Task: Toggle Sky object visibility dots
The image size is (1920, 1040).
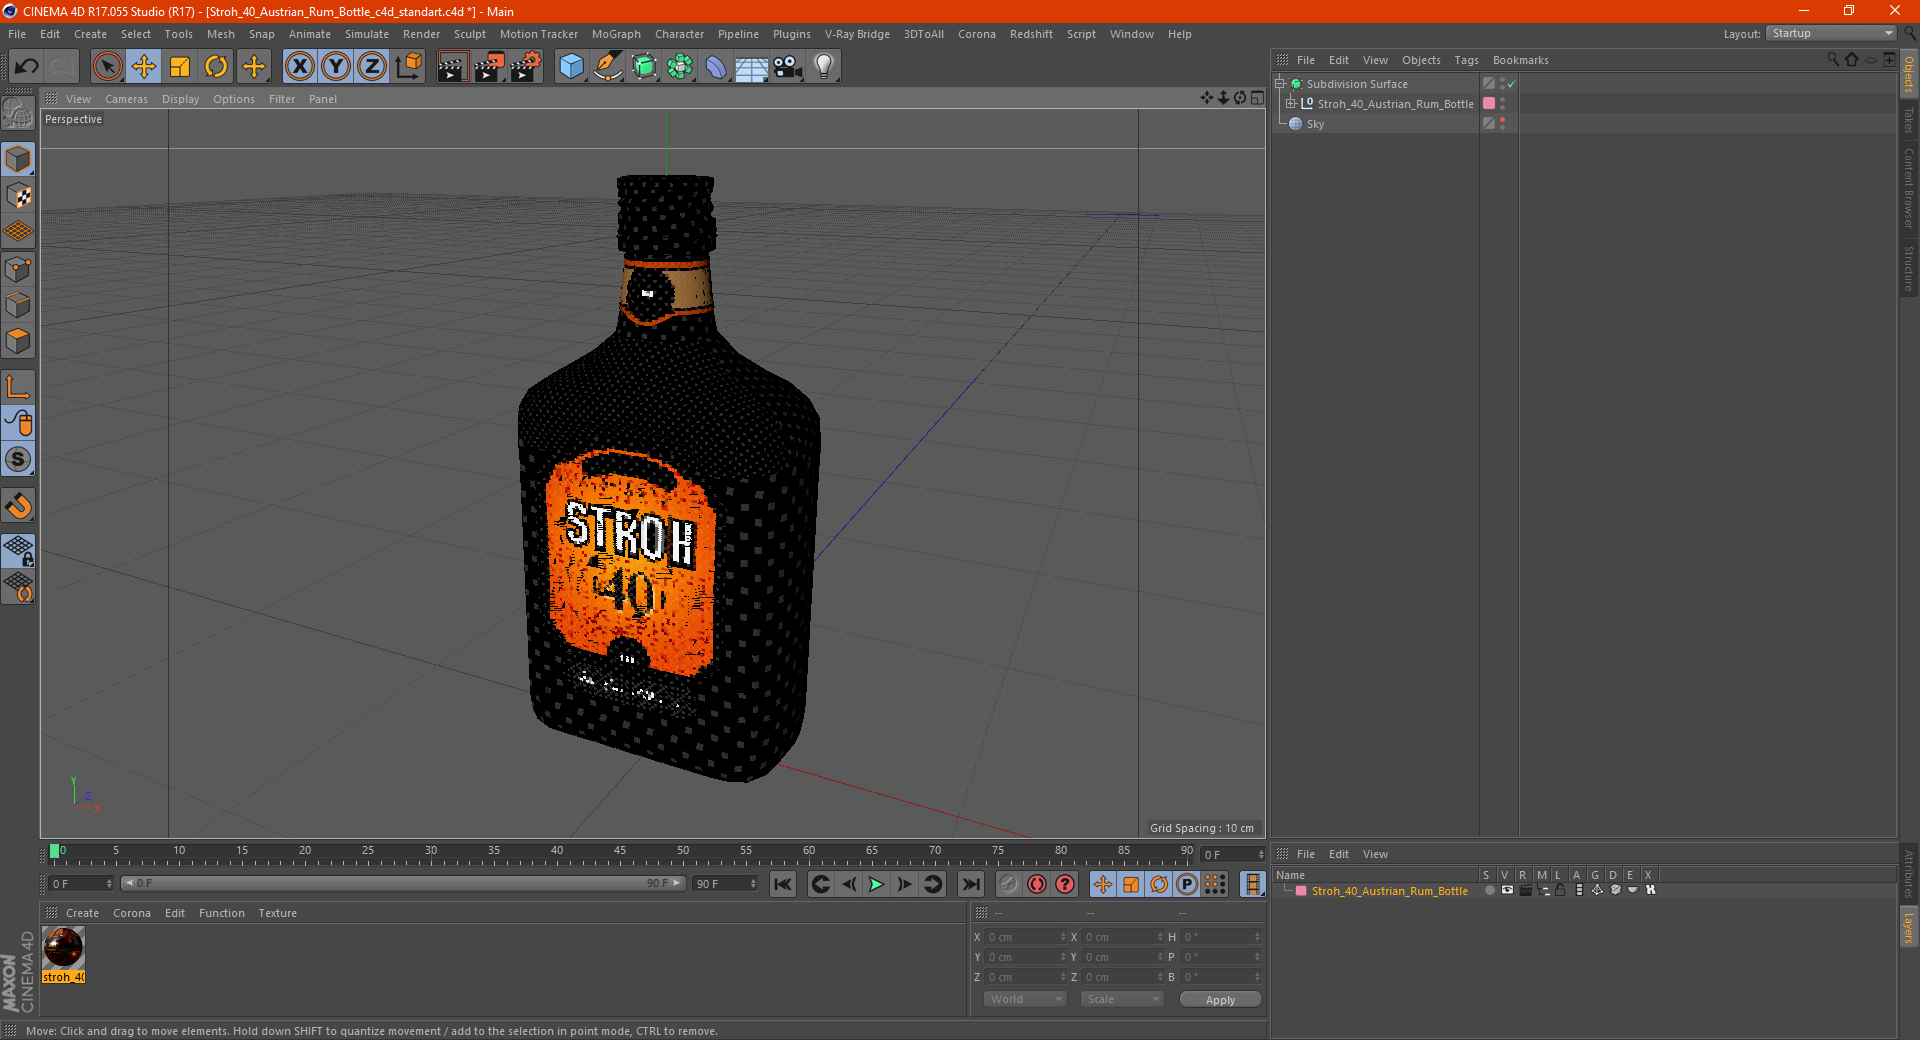Action: tap(1502, 124)
